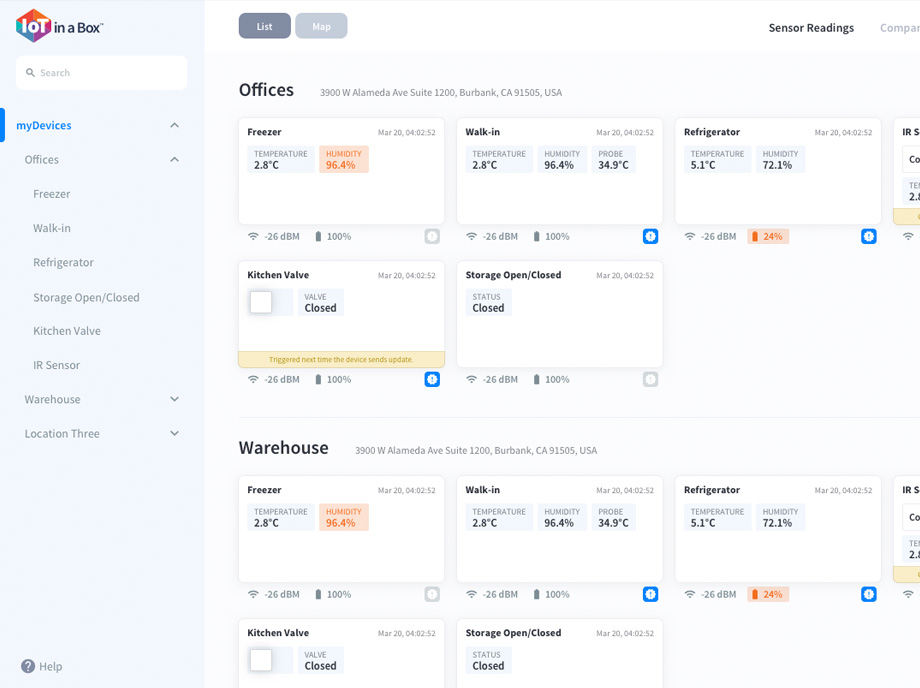Click blue alert icon under Offices Walk-in card
Viewport: 920px width, 688px height.
650,236
